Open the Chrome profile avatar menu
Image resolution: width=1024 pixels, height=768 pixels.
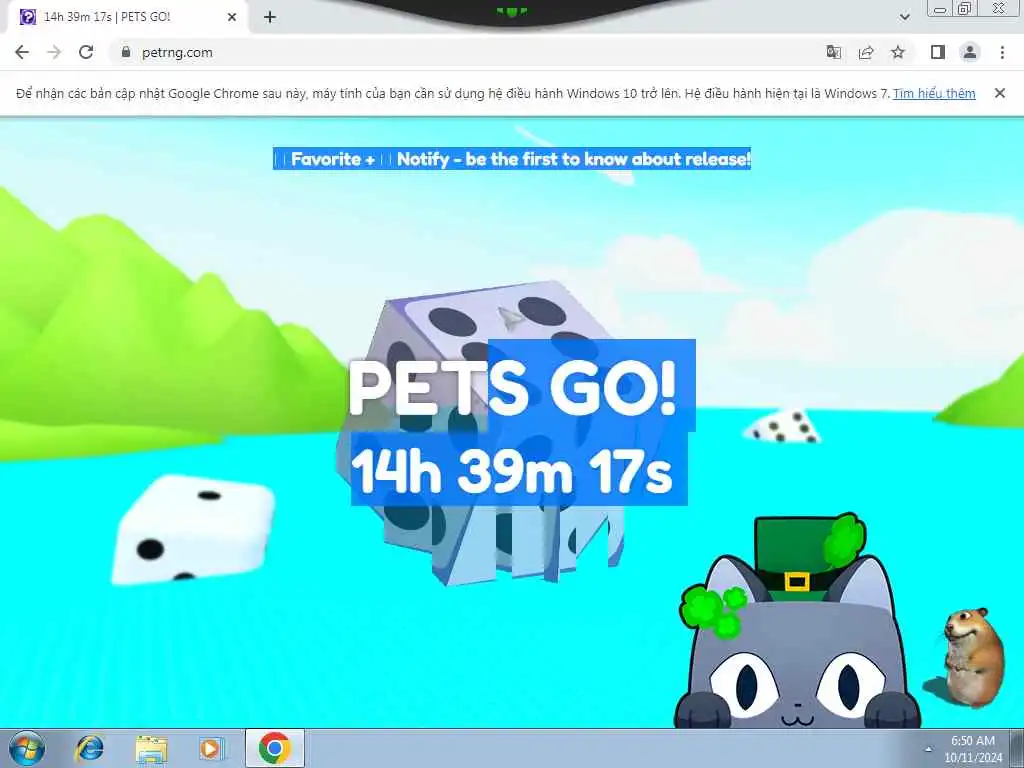(x=970, y=52)
